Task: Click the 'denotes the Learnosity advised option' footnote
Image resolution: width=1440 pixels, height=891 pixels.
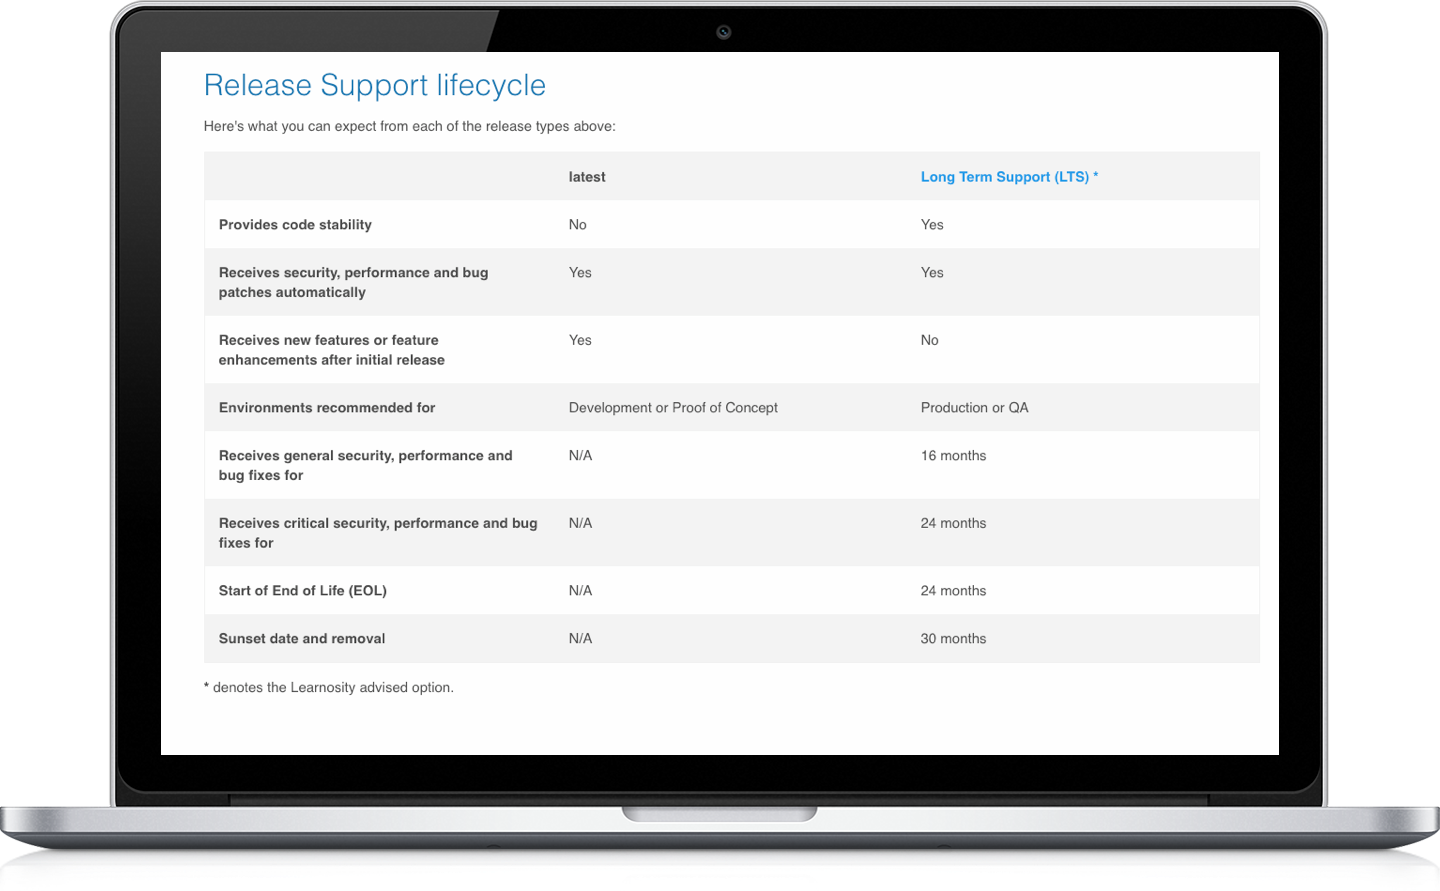Action: click(x=329, y=688)
